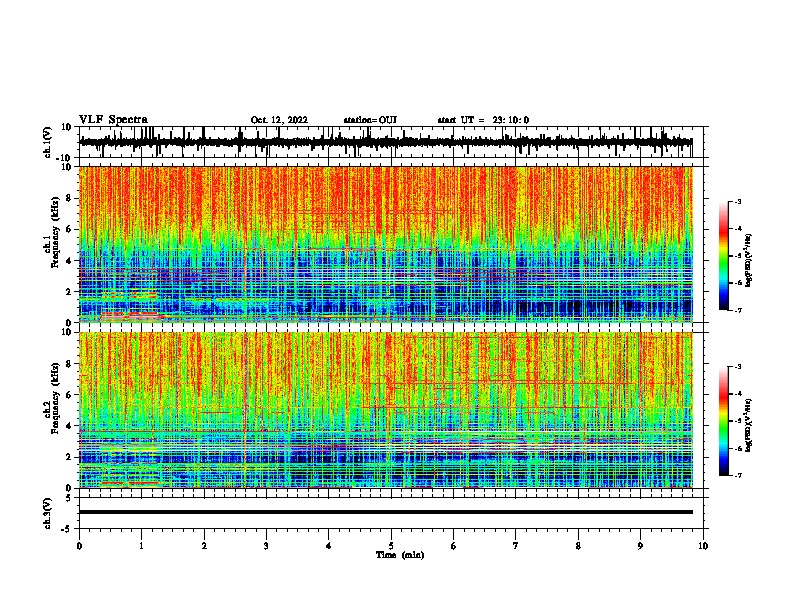Click the ch.2 PSD color scale bar
792x612 pixels.
[x=723, y=421]
